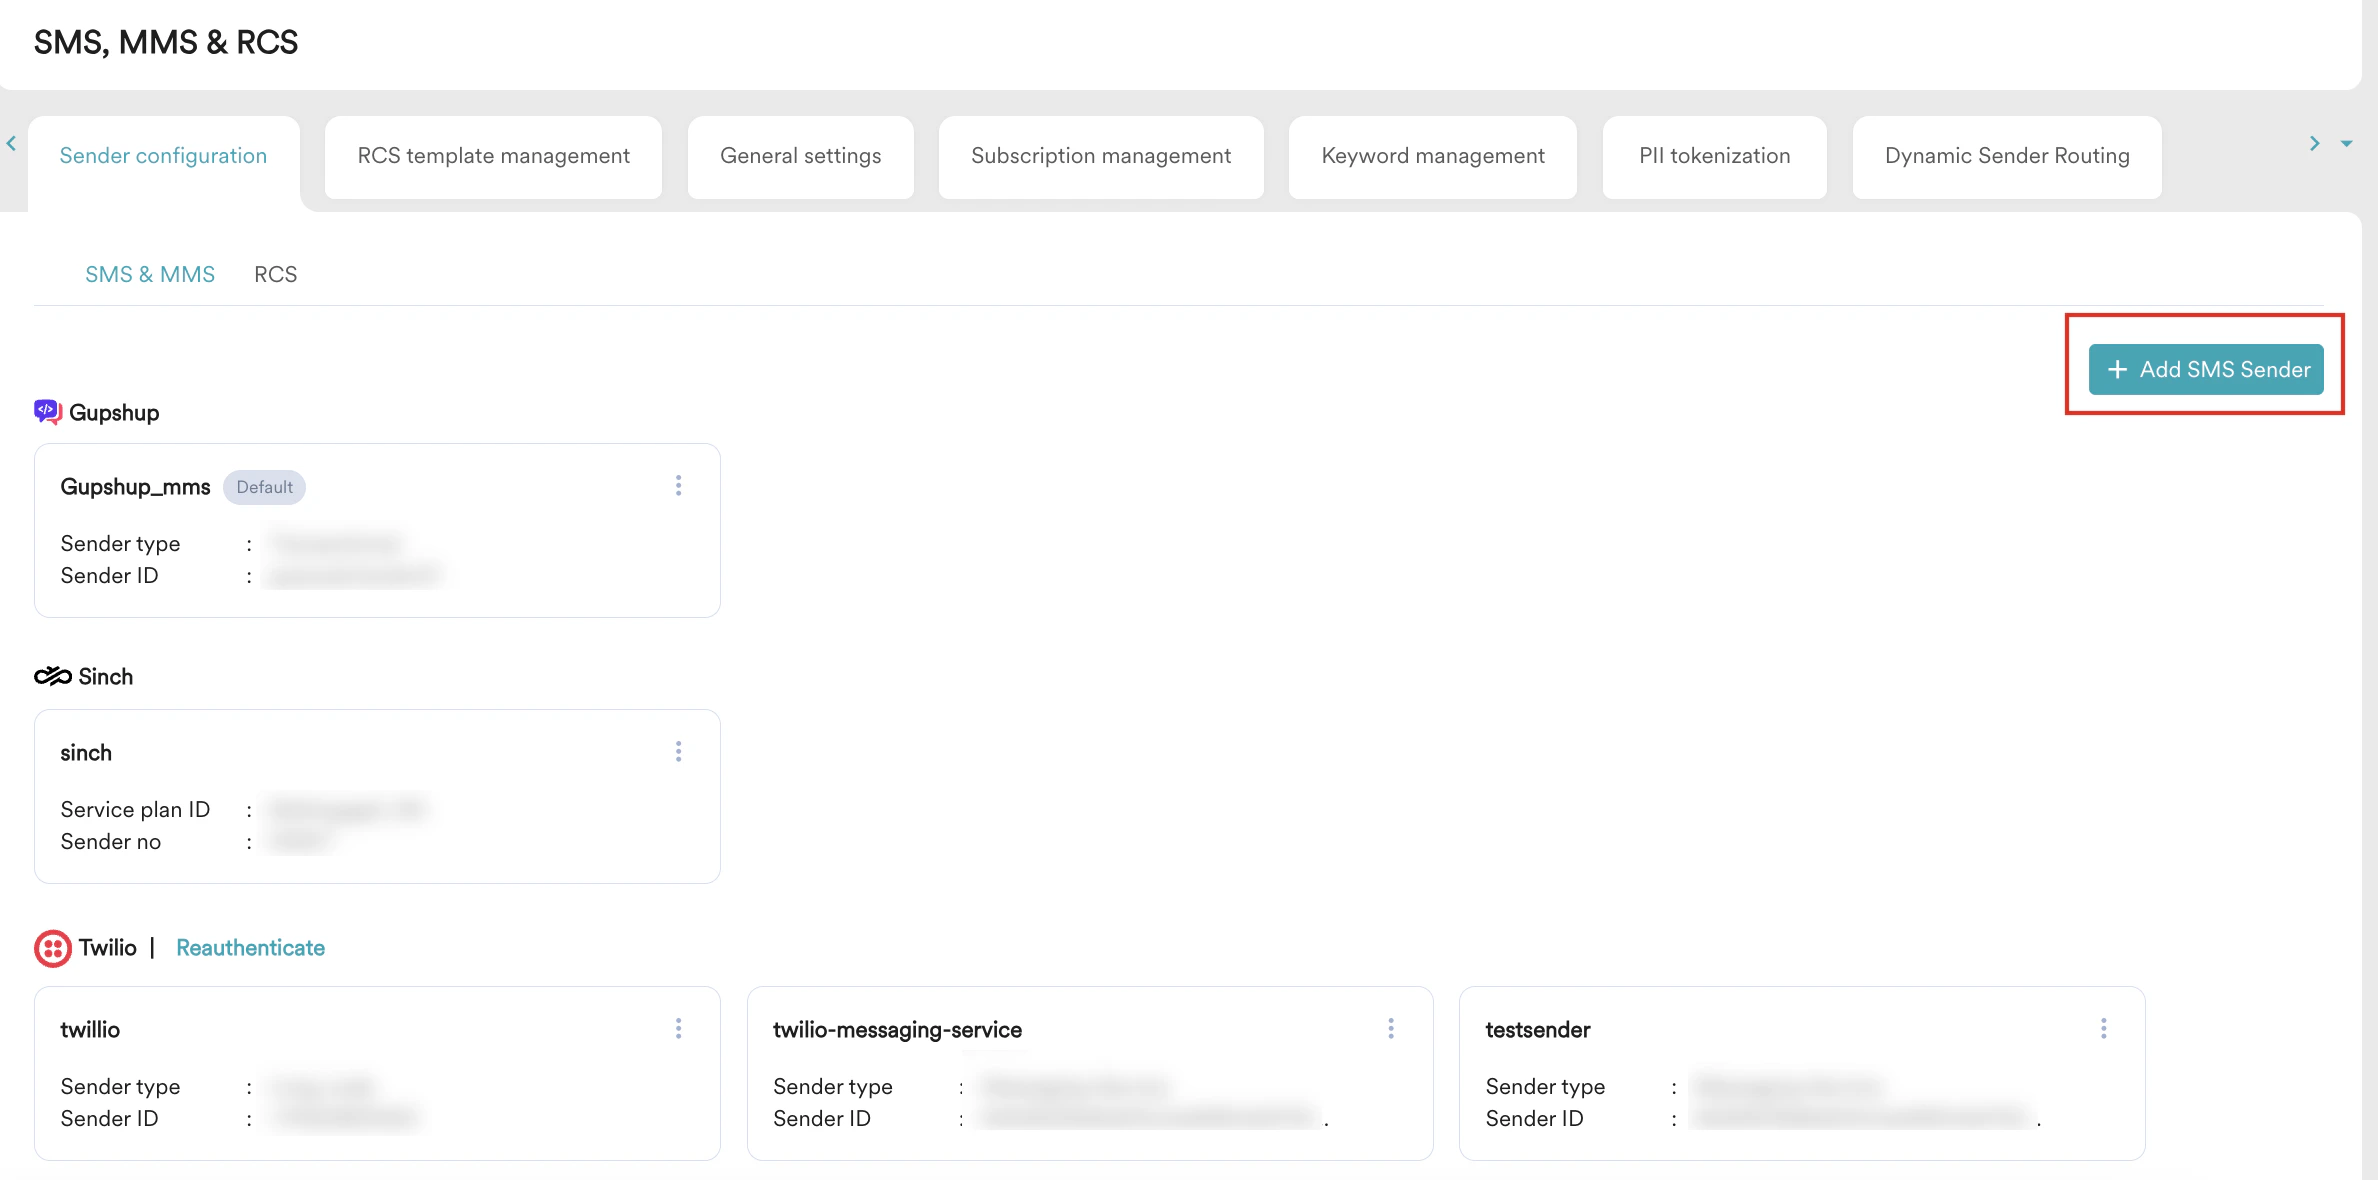The image size is (2378, 1180).
Task: Click the Default badge on Gupshup_mms
Action: (264, 487)
